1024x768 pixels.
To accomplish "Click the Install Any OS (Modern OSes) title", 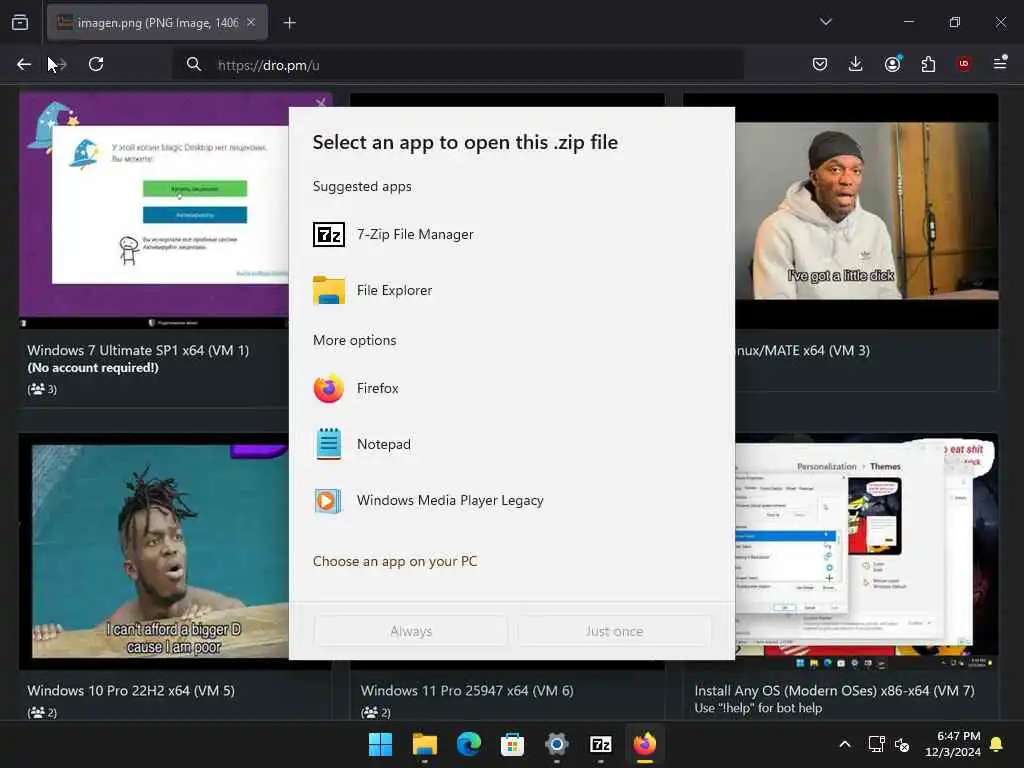I will (x=834, y=691).
